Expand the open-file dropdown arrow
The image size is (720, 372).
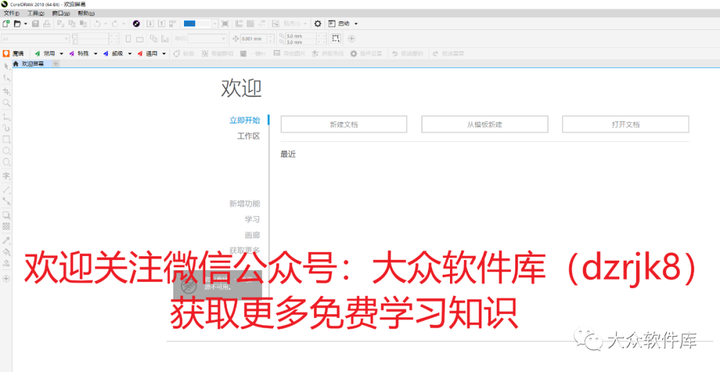click(25, 23)
